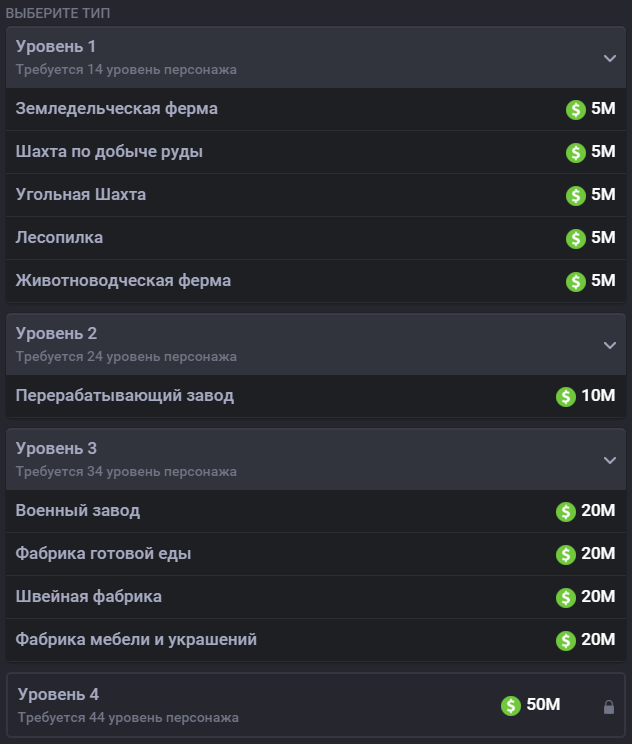Click the dollar icon in Уровень 4 row

511,706
